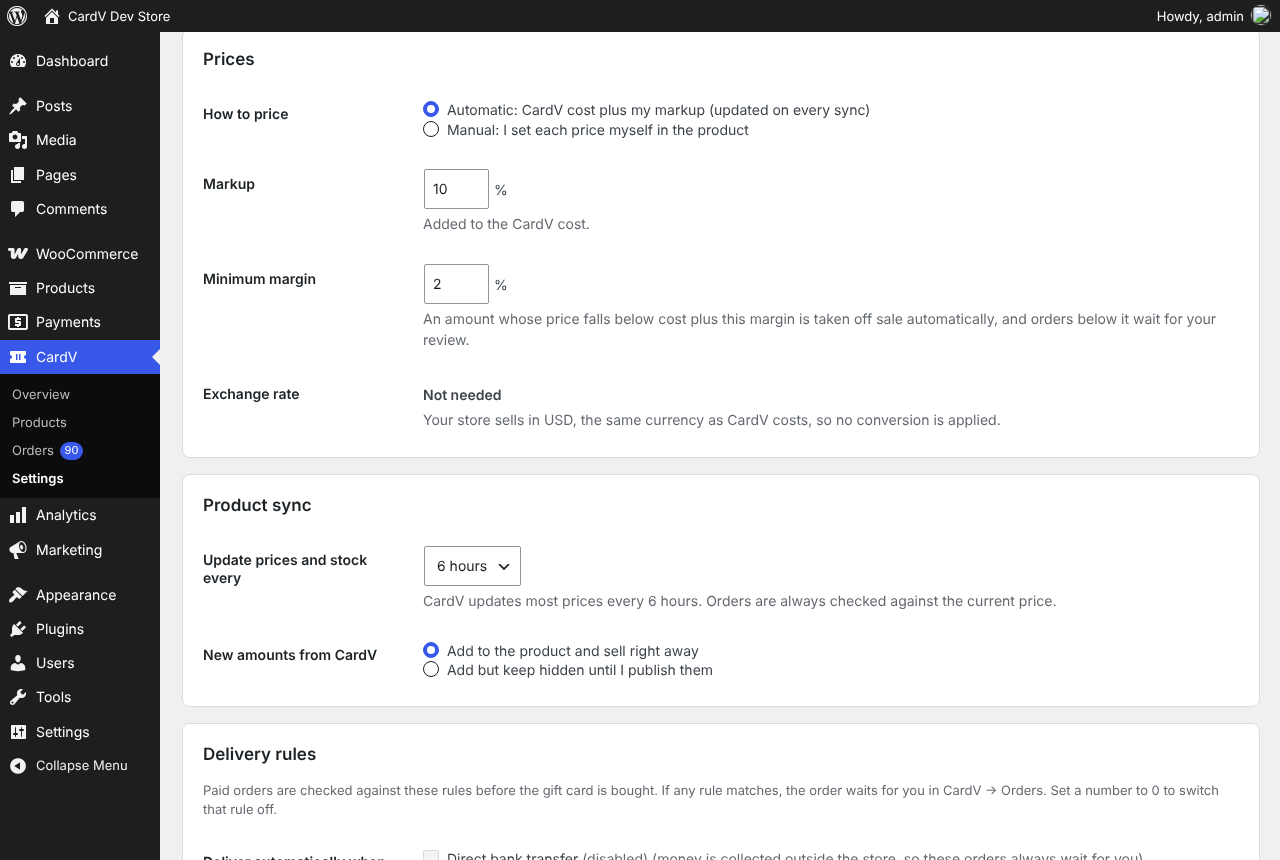
Task: Click the Posts pushpin icon
Action: (x=18, y=106)
